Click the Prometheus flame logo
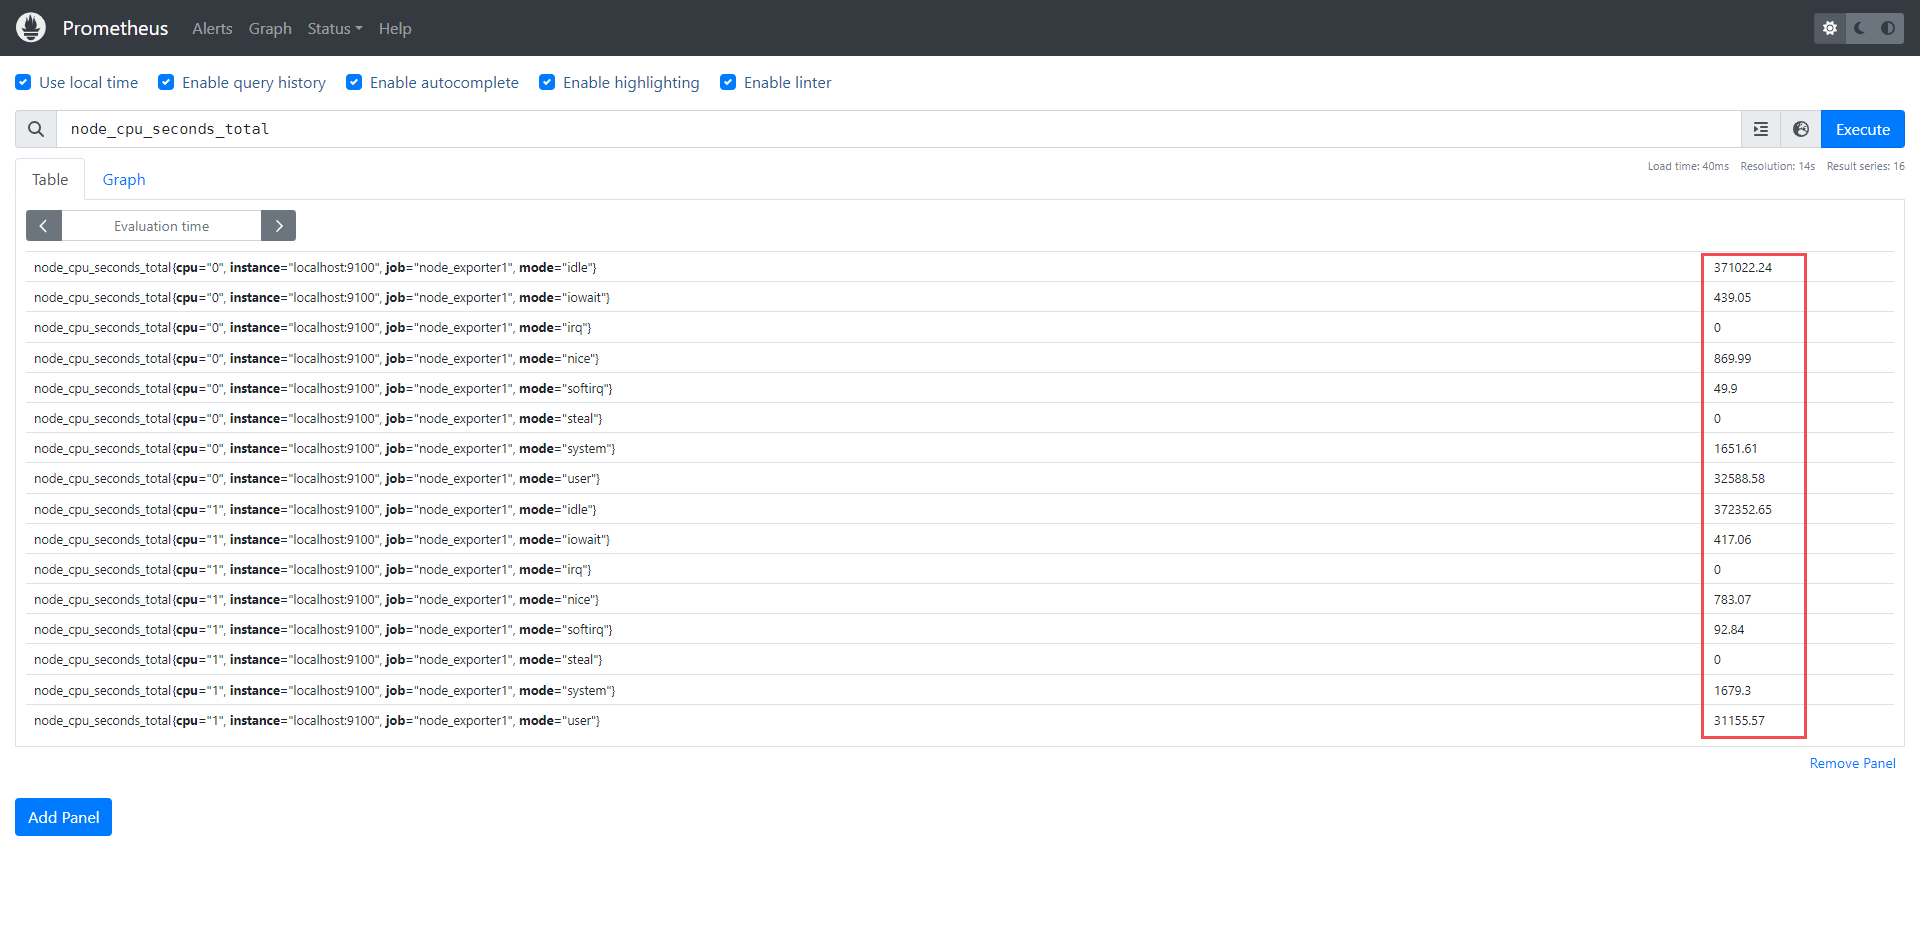 tap(31, 28)
